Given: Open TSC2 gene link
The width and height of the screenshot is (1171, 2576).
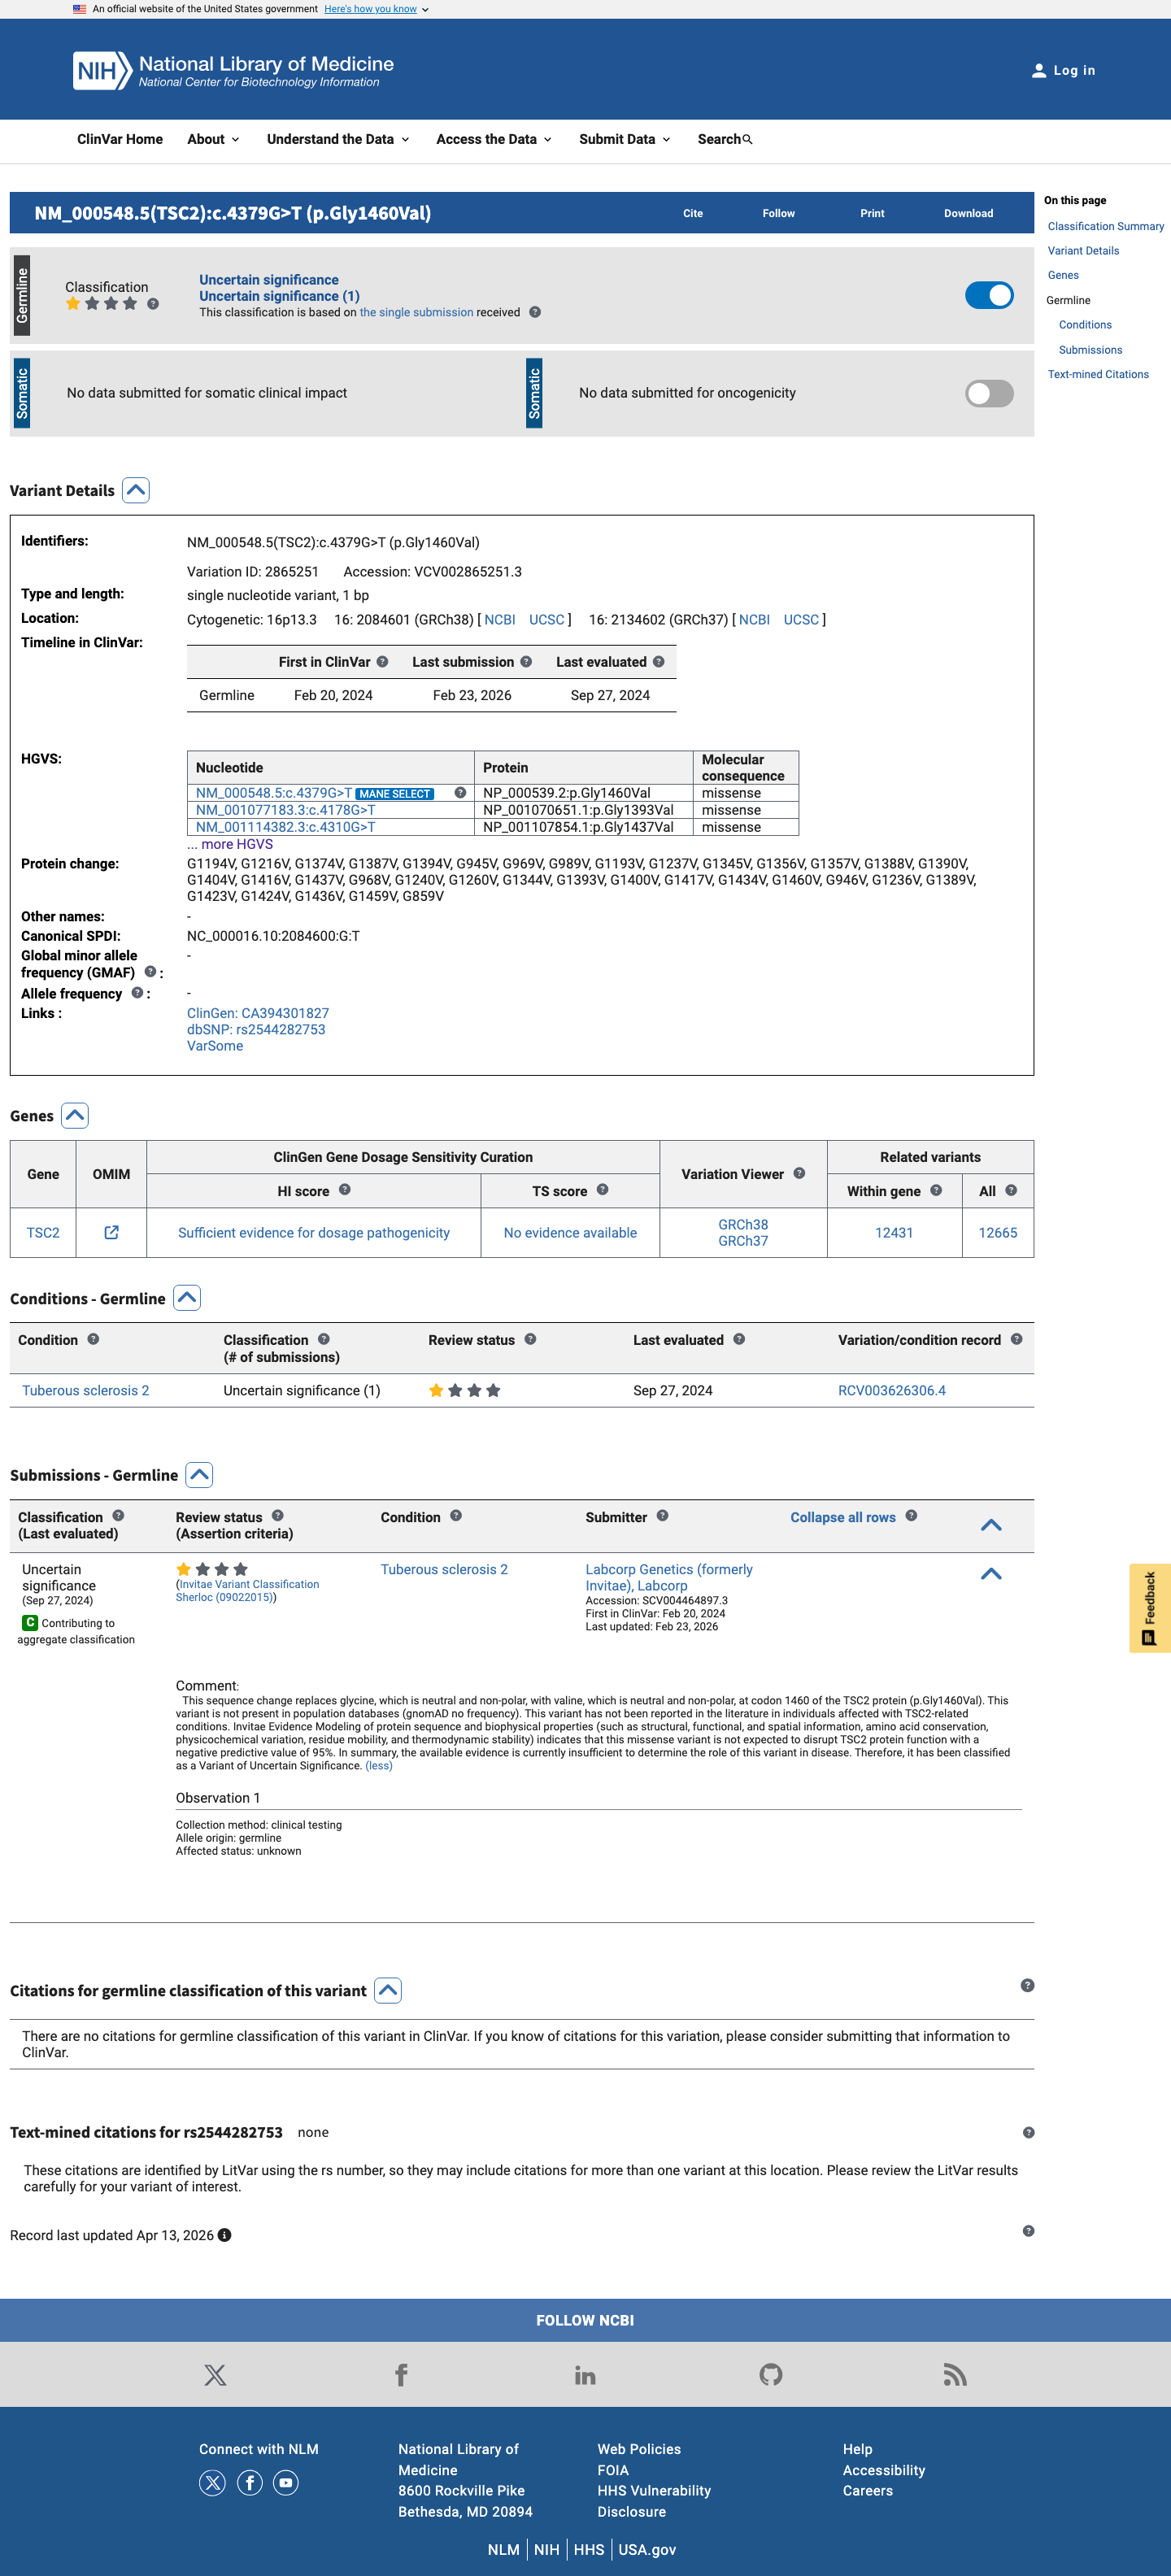Looking at the screenshot, I should pos(43,1233).
